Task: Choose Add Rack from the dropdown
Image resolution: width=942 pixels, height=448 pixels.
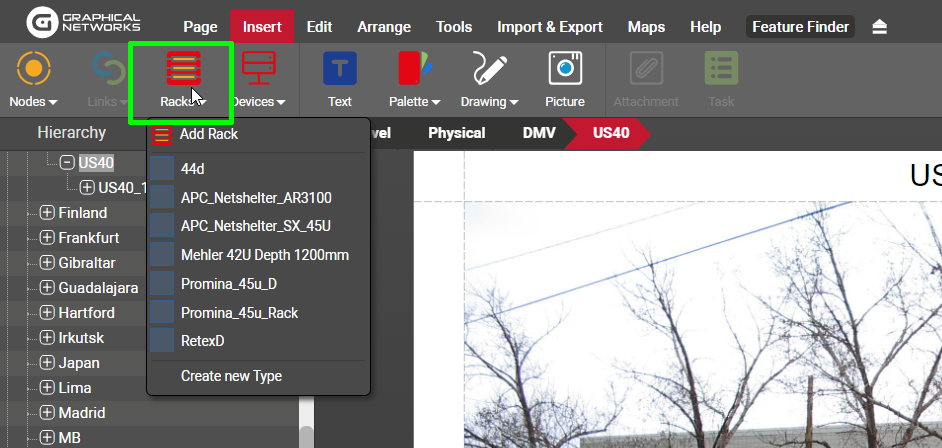Action: tap(209, 134)
